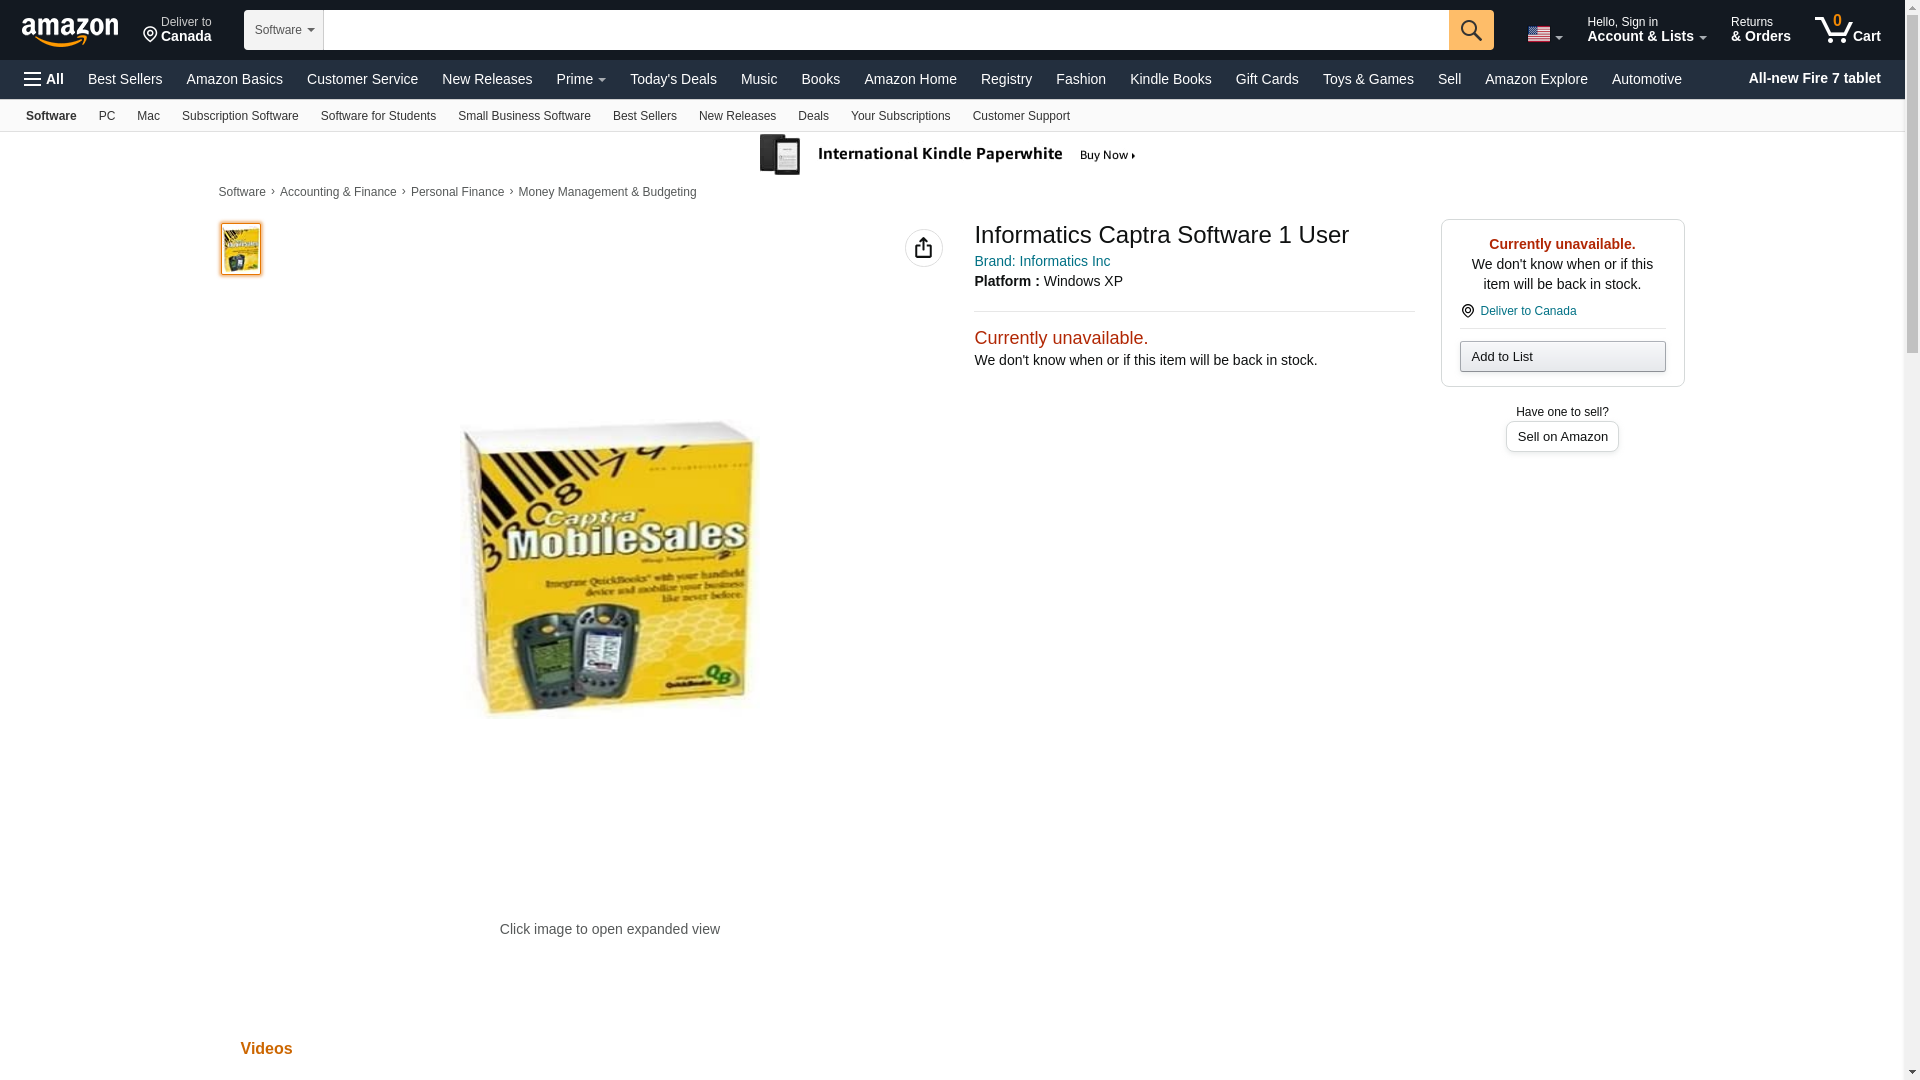The width and height of the screenshot is (1920, 1080).
Task: Click the share icon by the product image
Action: (x=923, y=248)
